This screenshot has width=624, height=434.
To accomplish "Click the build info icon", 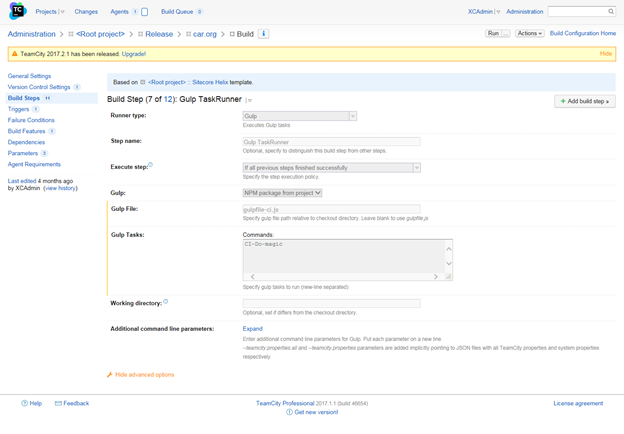I will 263,34.
